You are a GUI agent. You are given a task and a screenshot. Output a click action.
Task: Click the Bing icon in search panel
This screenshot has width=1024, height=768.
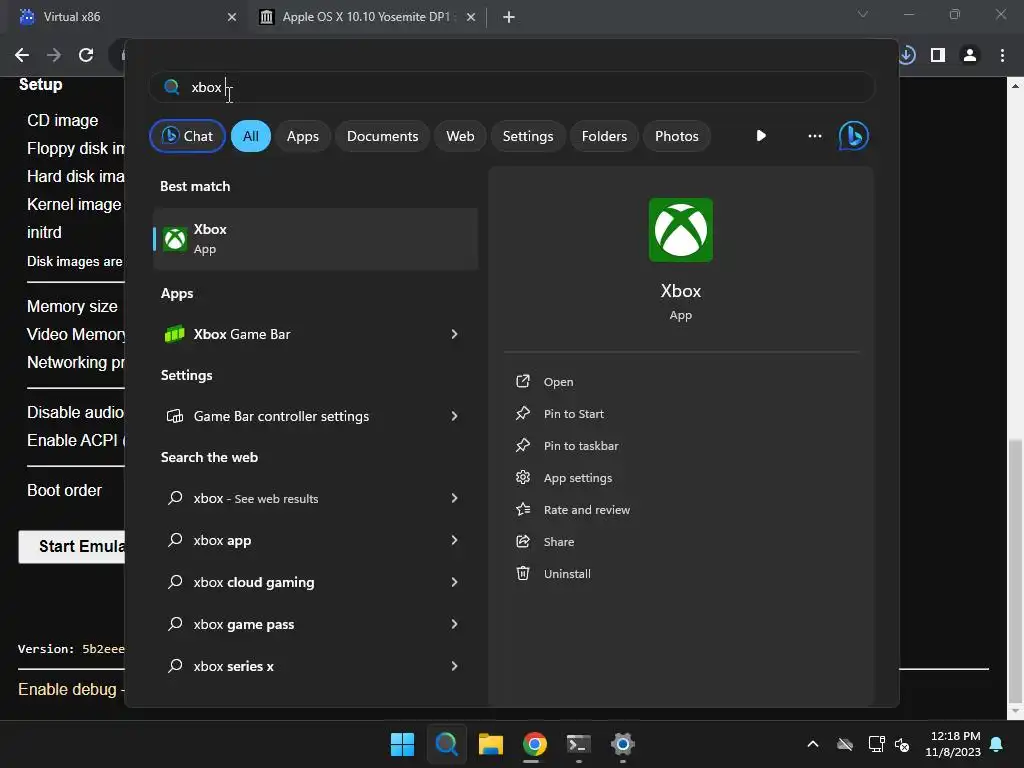pos(854,136)
